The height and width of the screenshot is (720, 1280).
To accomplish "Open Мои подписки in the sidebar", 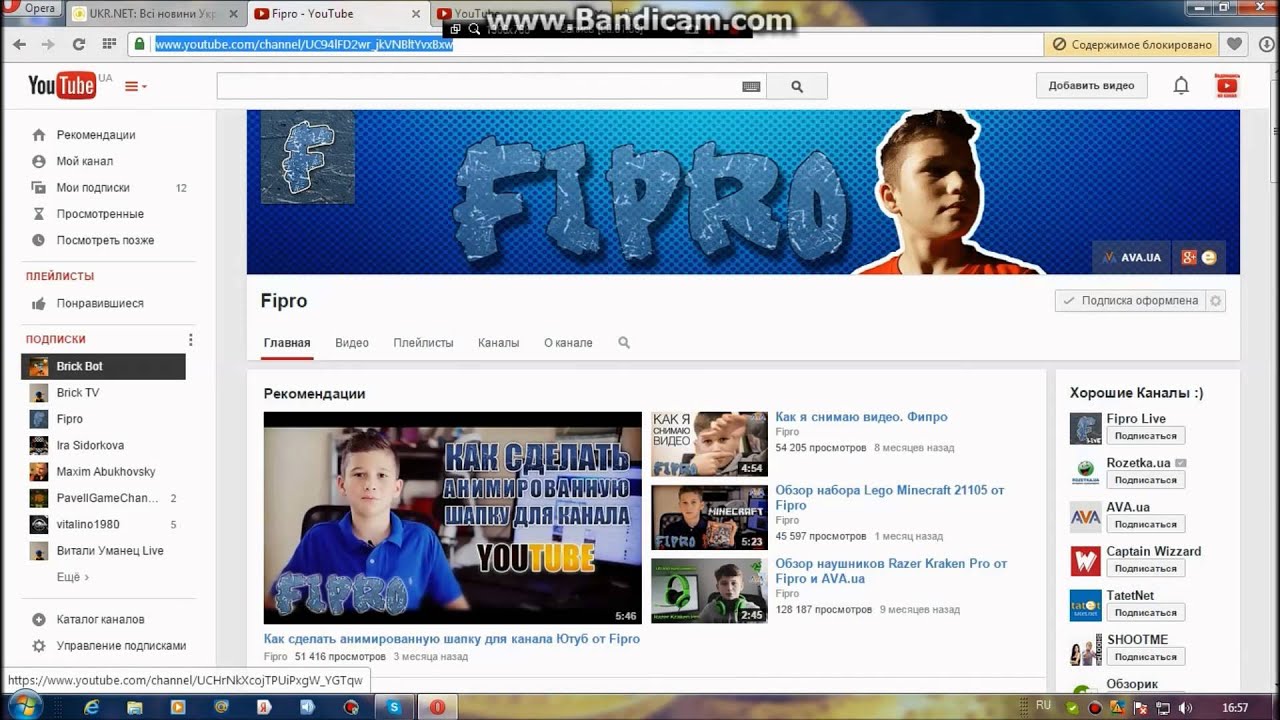I will 93,187.
